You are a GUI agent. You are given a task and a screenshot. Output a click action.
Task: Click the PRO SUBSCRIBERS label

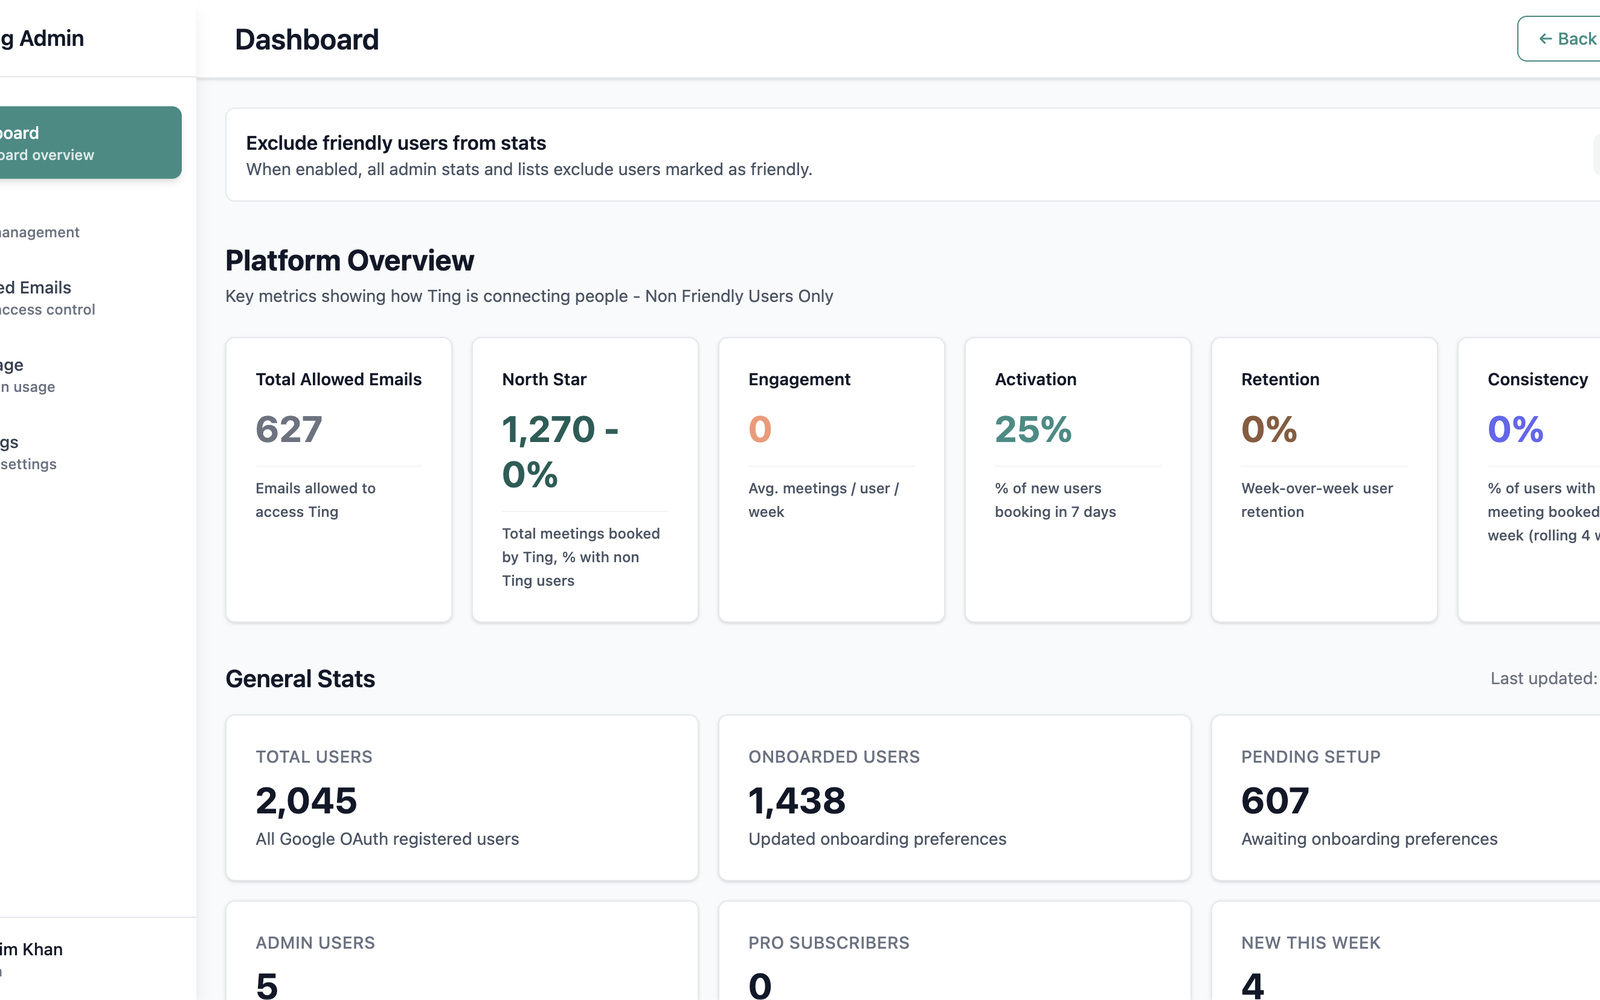pos(829,943)
